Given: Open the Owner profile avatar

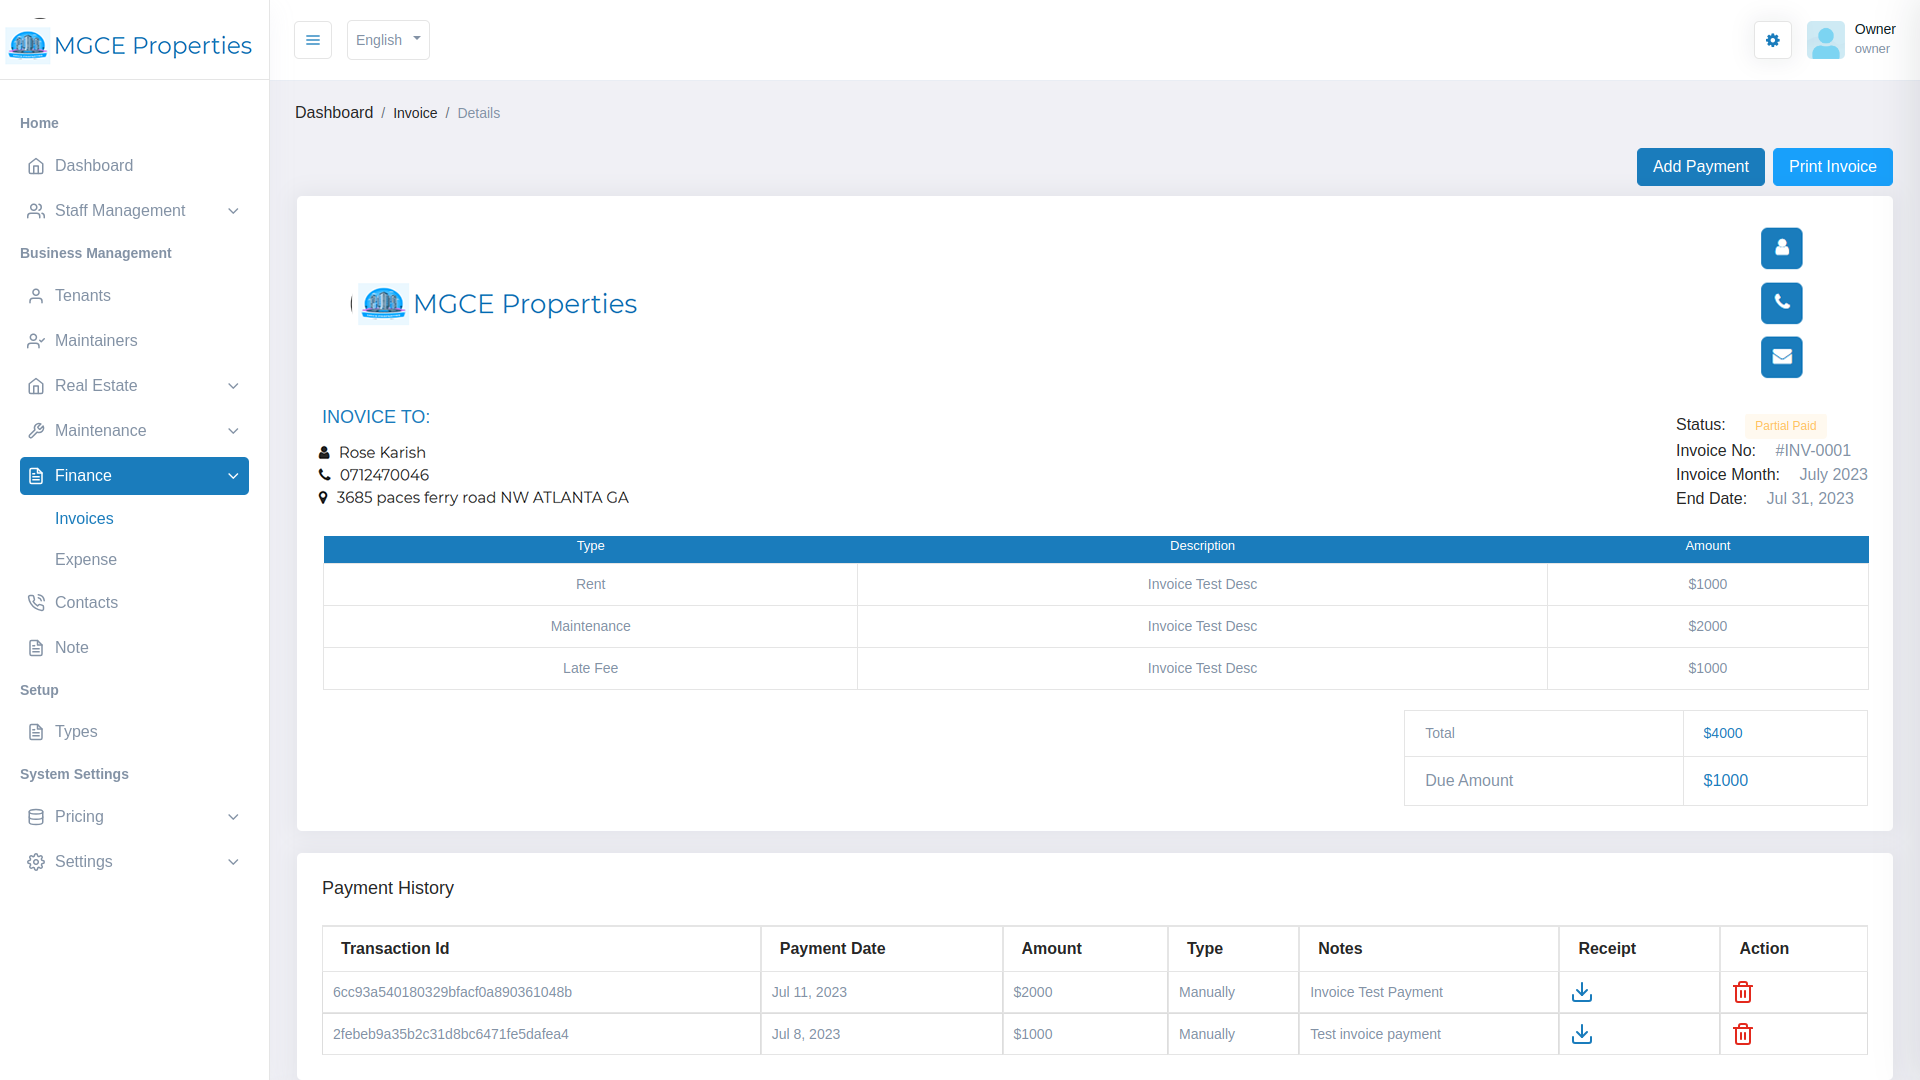Looking at the screenshot, I should (x=1825, y=40).
